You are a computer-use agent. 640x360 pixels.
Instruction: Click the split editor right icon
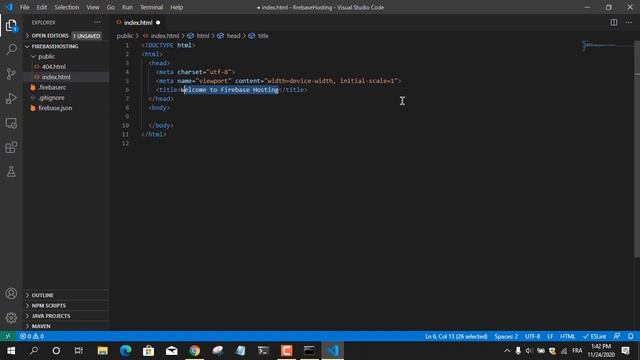pos(613,22)
